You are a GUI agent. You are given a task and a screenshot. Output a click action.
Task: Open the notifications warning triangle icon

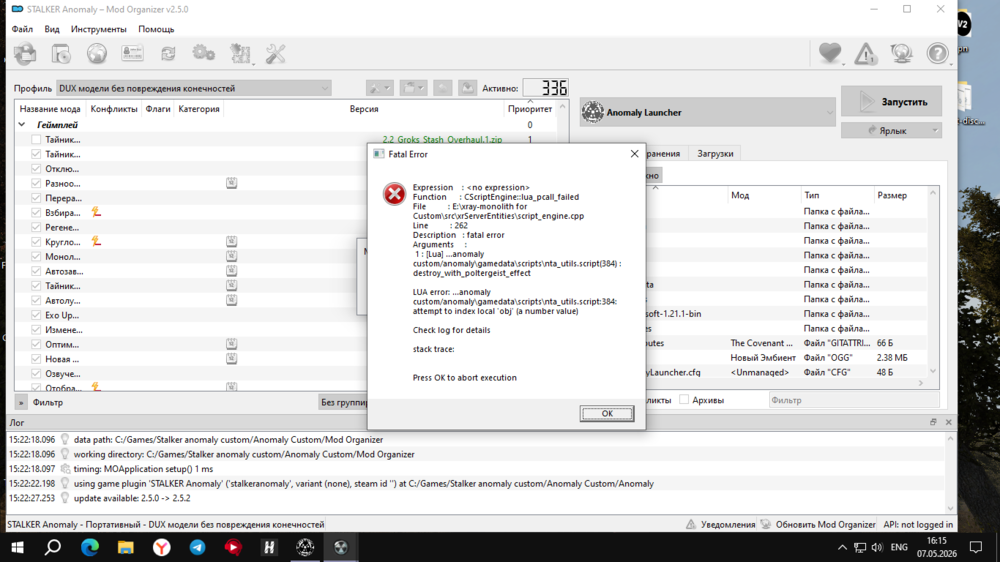(x=865, y=54)
